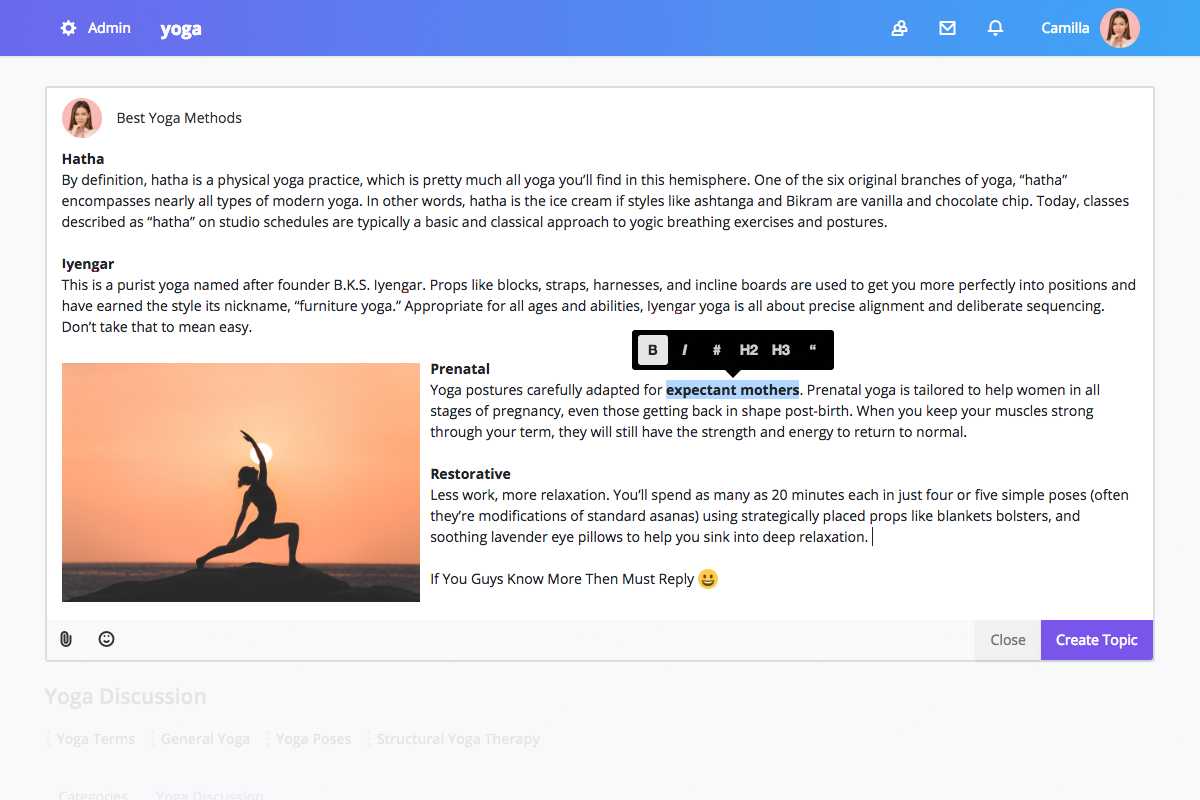1200x800 pixels.
Task: Insert a hash tag from the formatting popup
Action: tap(716, 350)
